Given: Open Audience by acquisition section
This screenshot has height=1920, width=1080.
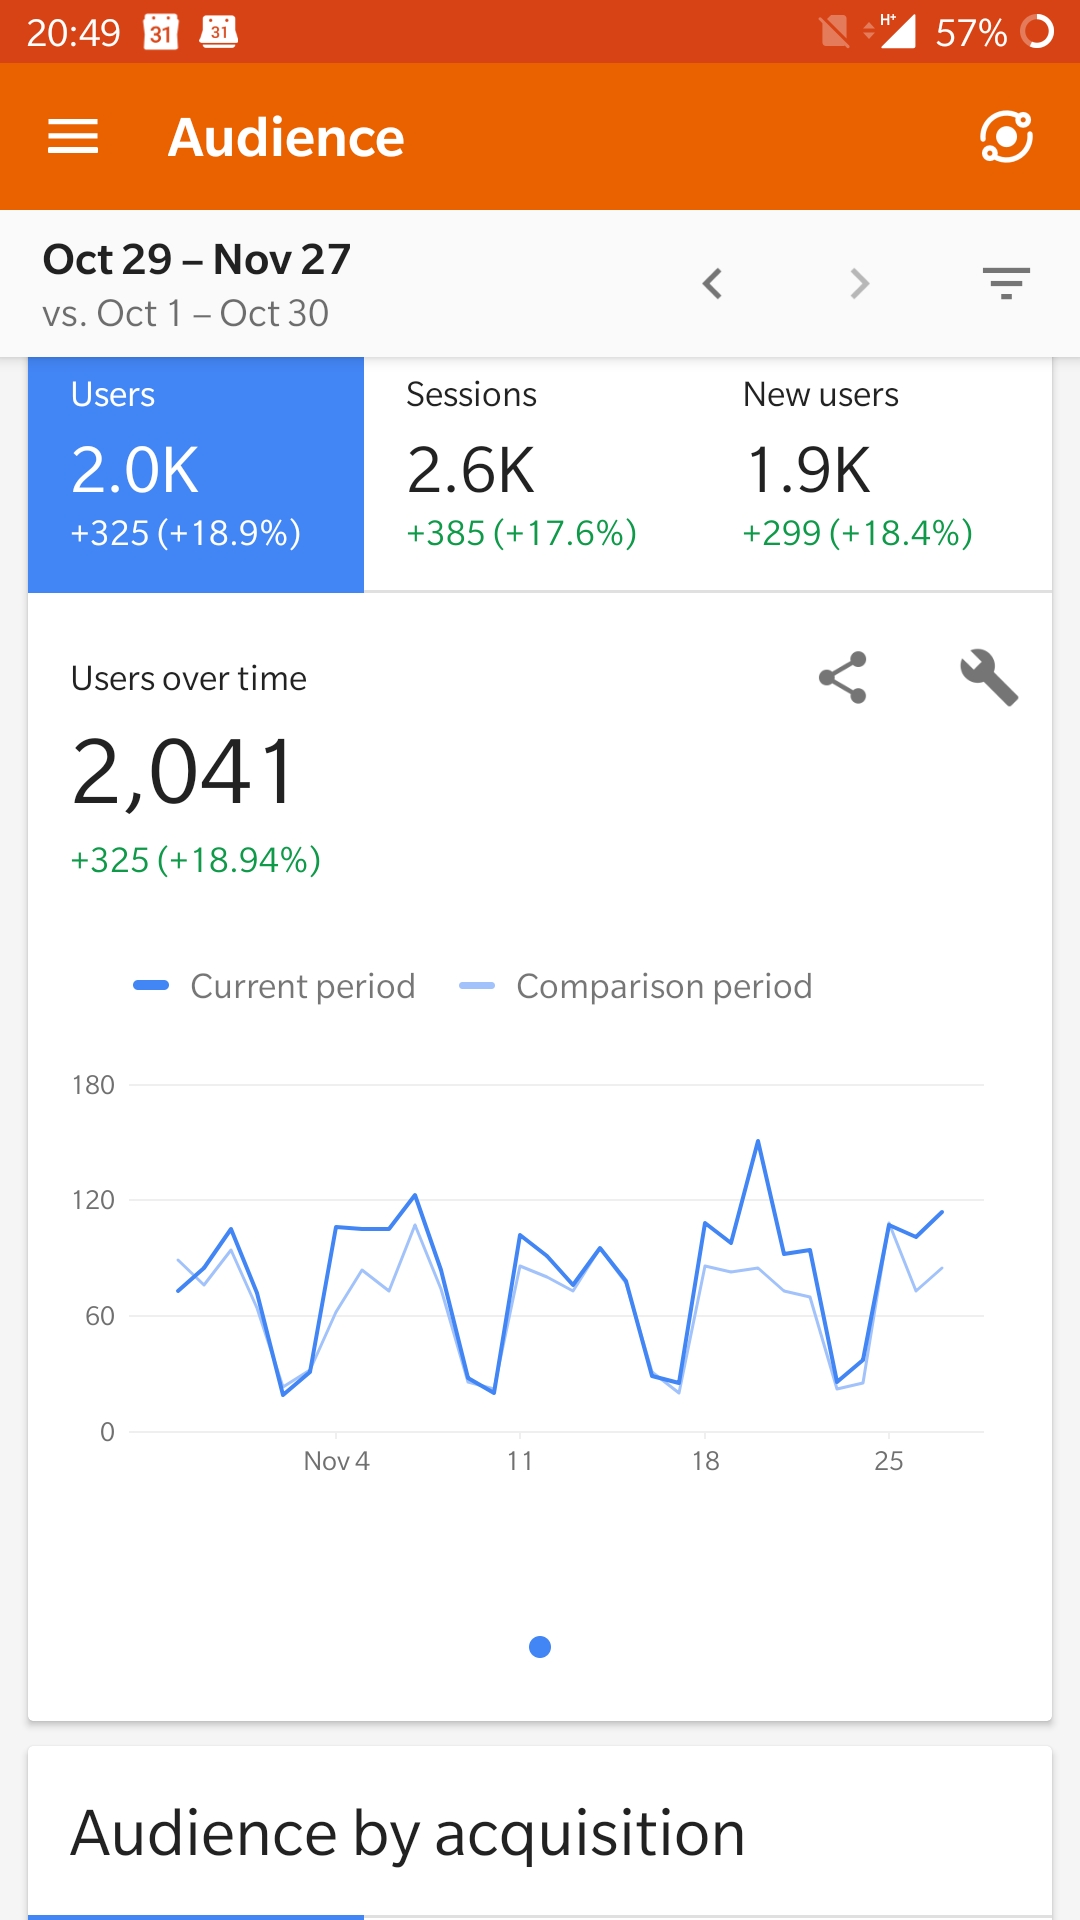Looking at the screenshot, I should point(408,1834).
